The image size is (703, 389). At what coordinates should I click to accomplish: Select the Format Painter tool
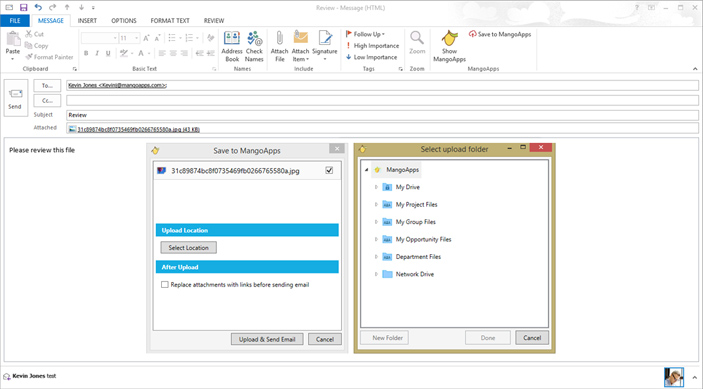(49, 57)
